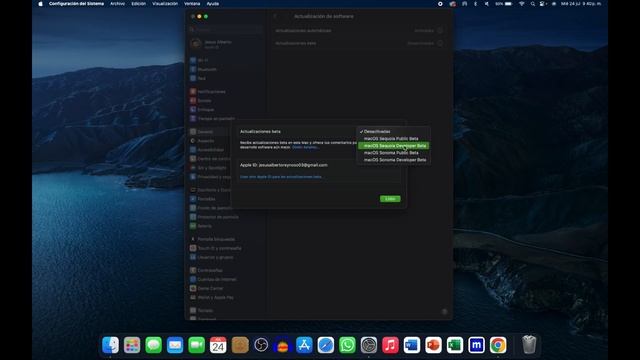Launch Safari from the Dock
This screenshot has width=640, height=360.
point(326,345)
